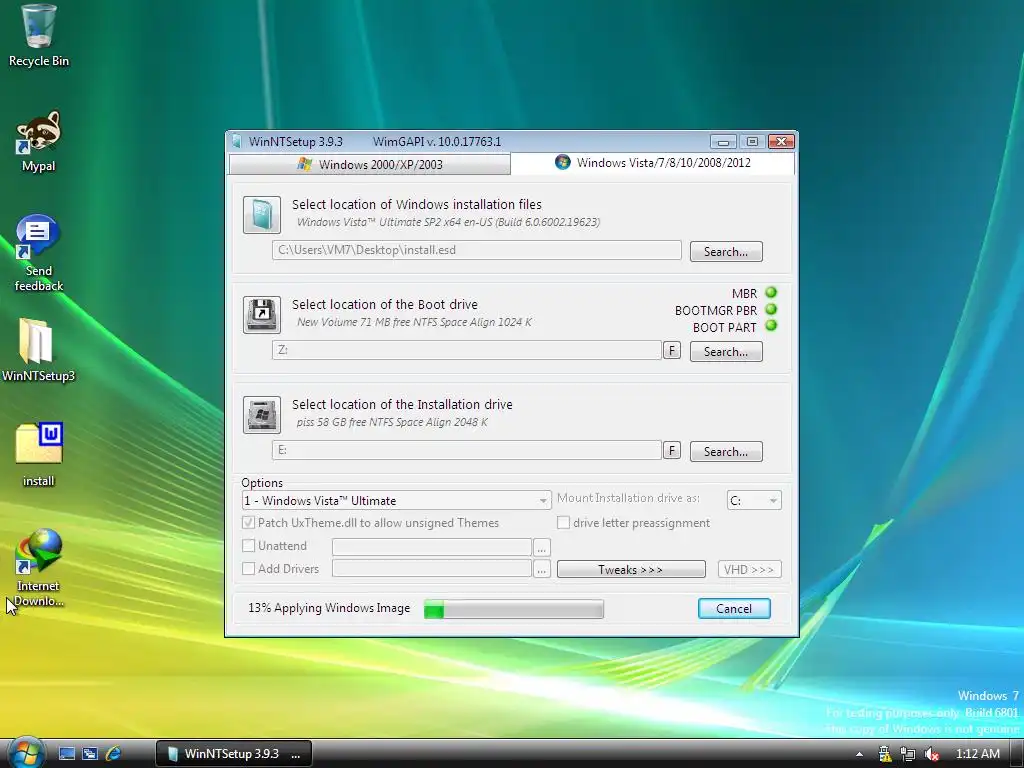Click the F button for Boot drive
This screenshot has width=1024, height=768.
(671, 351)
